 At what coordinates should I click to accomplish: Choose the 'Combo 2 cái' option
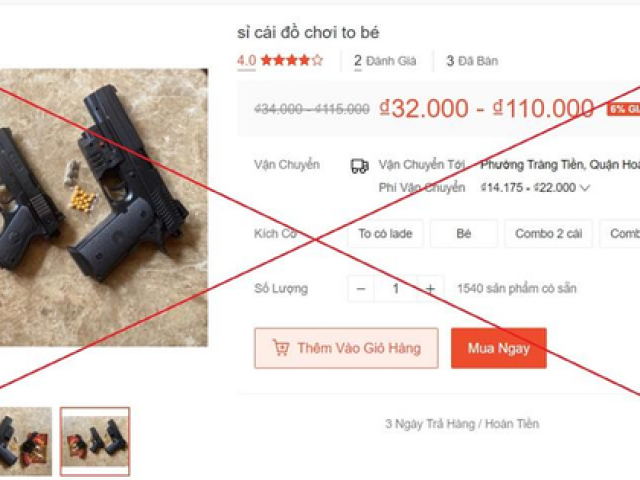(548, 233)
